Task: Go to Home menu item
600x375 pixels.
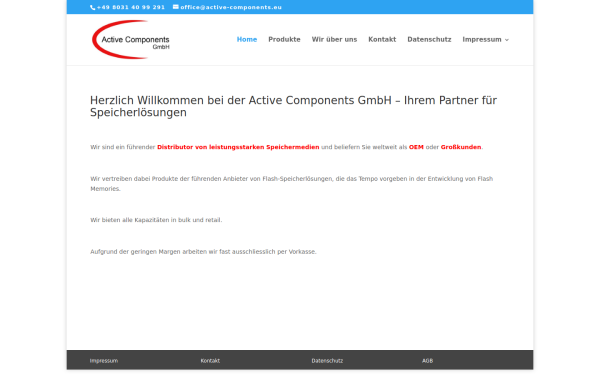Action: click(247, 39)
